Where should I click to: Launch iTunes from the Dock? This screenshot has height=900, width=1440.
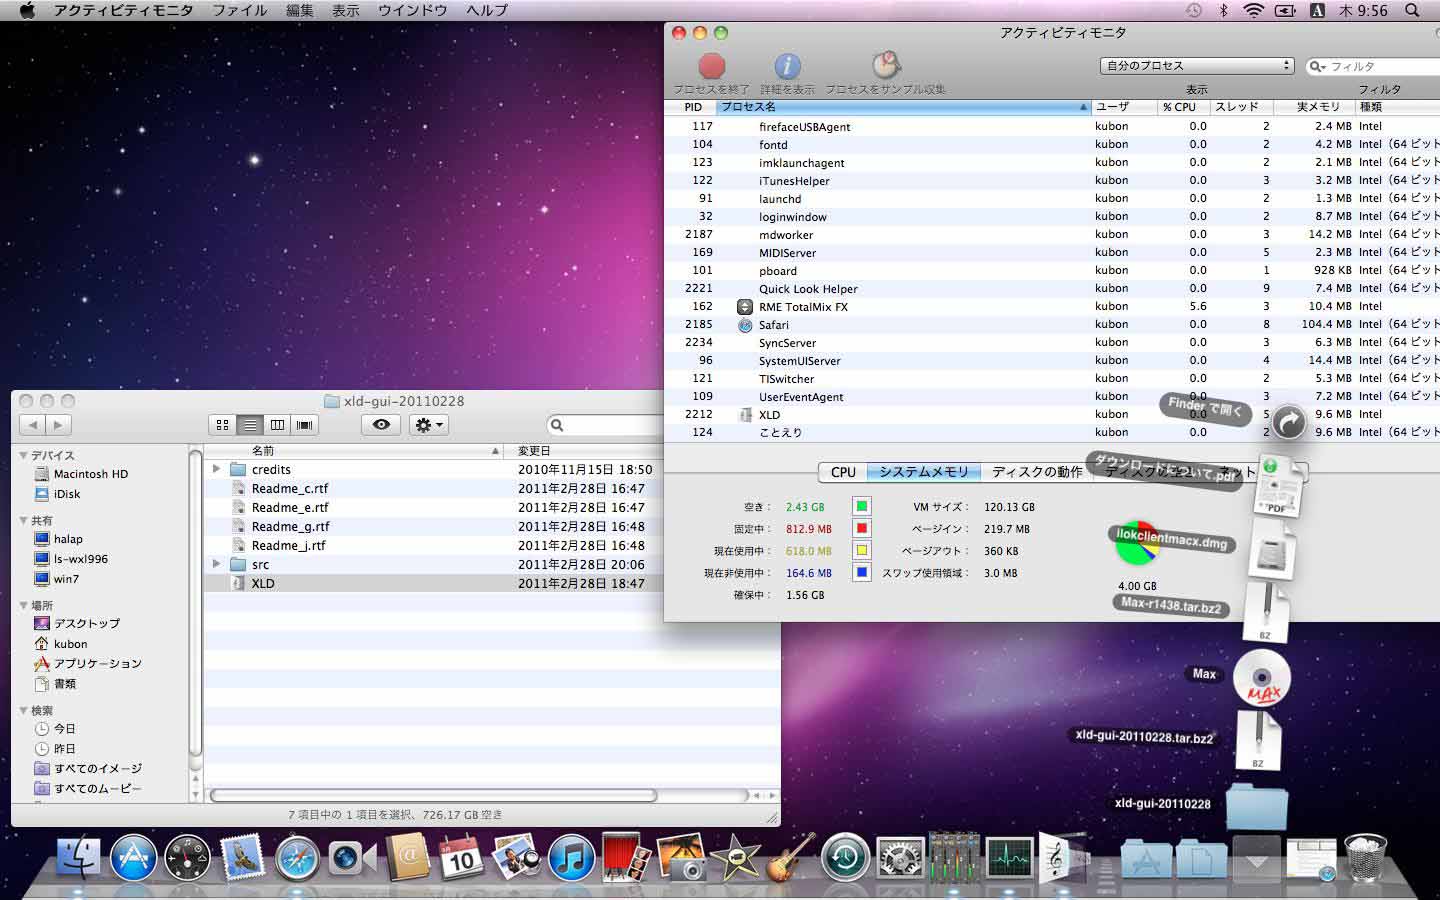[x=571, y=858]
